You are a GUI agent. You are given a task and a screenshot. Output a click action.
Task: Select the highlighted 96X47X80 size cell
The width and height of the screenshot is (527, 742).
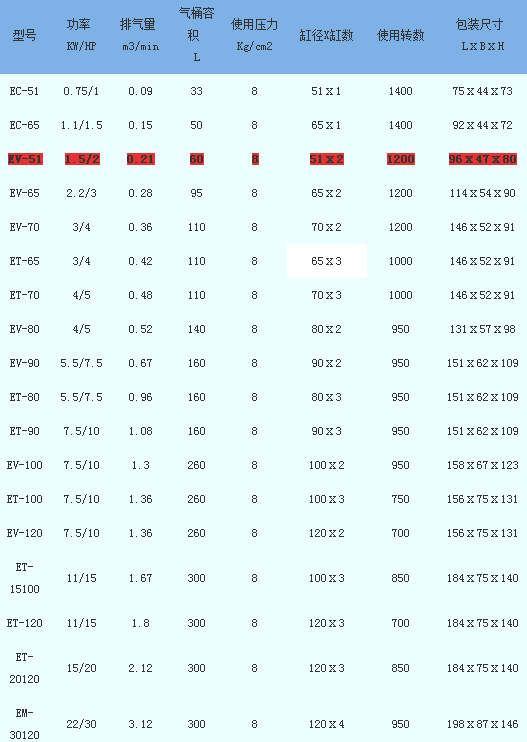point(483,159)
